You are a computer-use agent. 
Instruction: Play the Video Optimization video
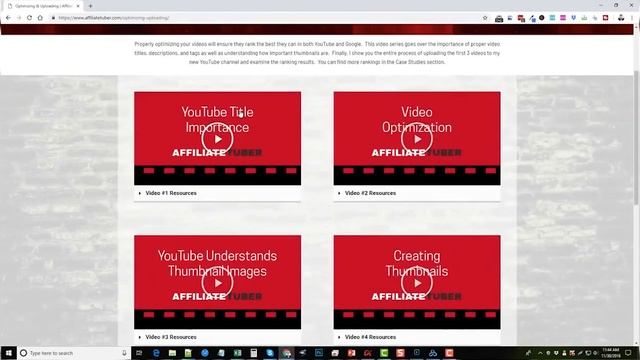(417, 139)
